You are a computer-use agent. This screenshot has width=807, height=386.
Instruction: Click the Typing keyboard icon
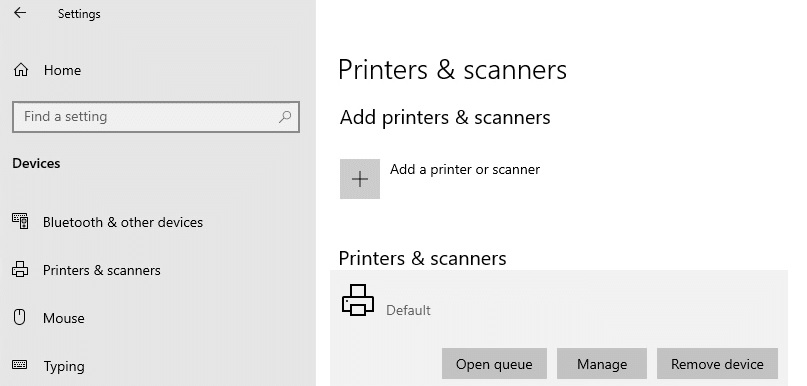coord(20,365)
